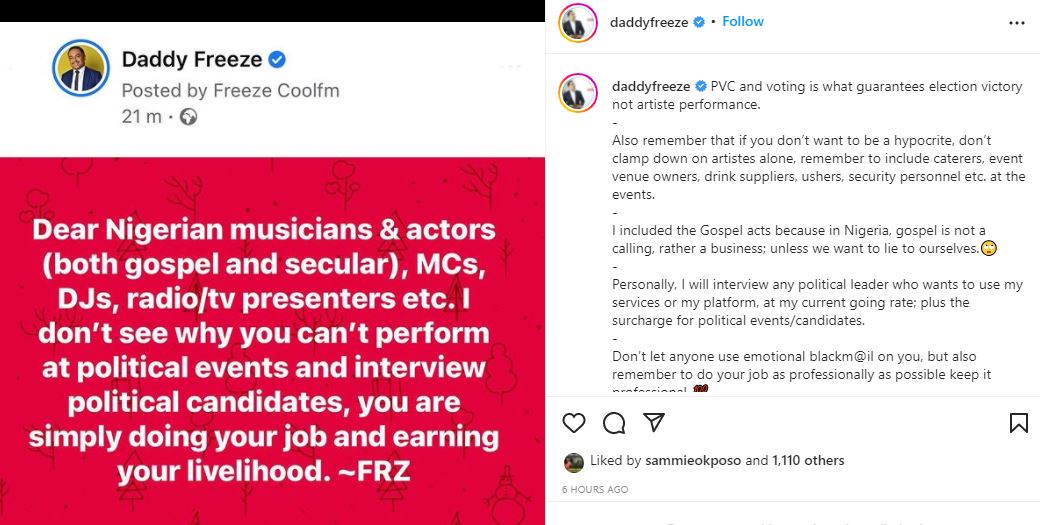The height and width of the screenshot is (525, 1040).
Task: Save the post with the bookmark icon
Action: [1018, 423]
